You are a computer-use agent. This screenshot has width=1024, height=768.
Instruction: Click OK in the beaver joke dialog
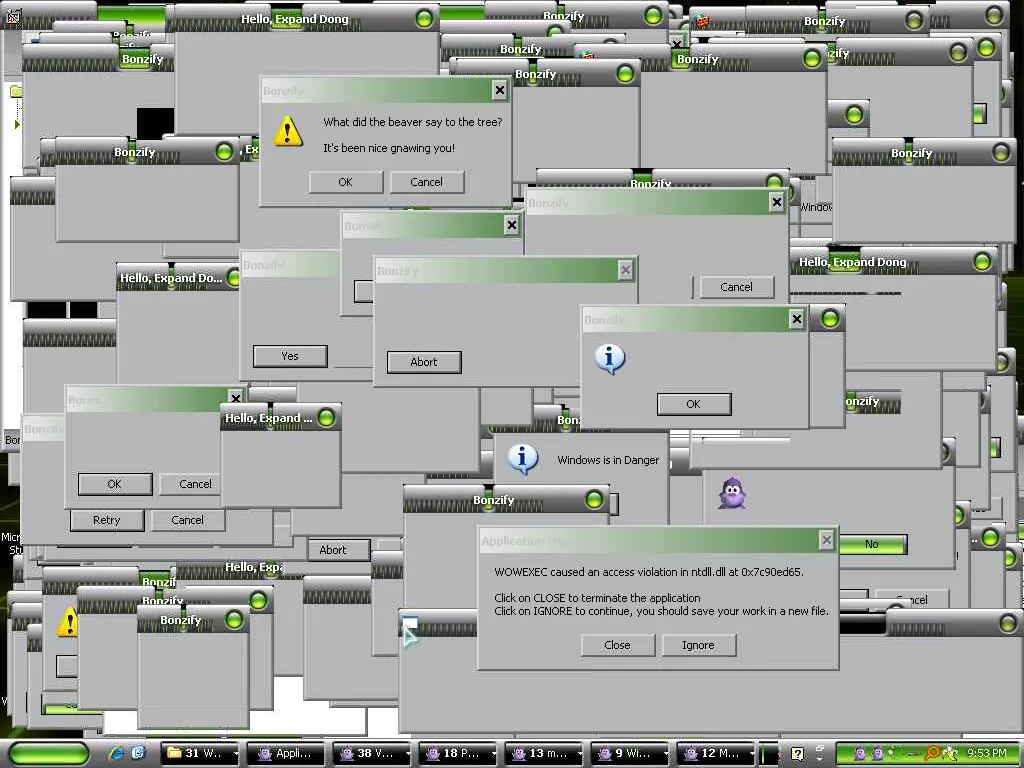click(x=345, y=182)
